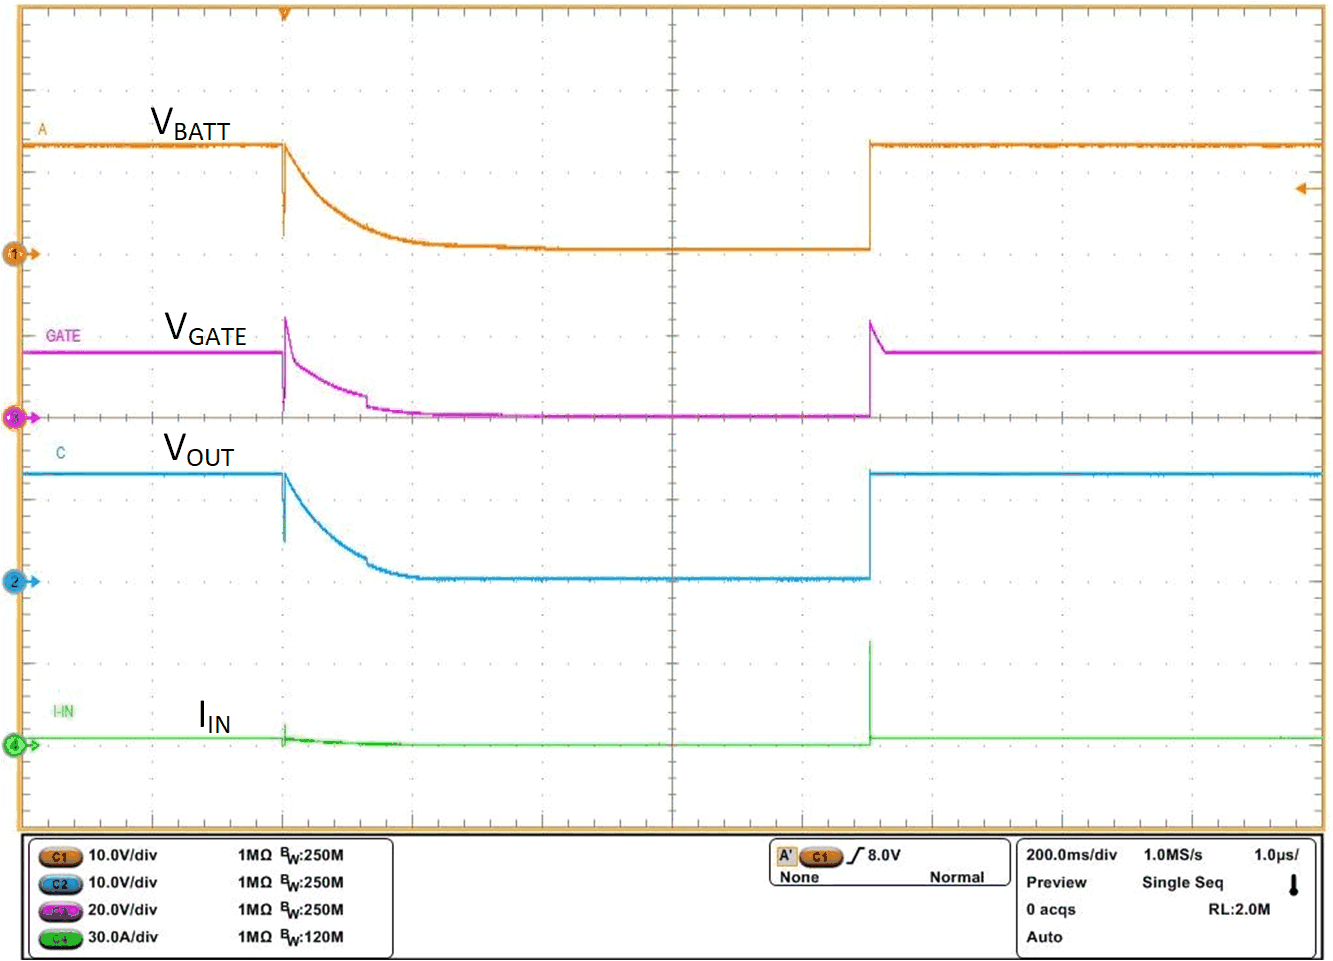Click the 20.0V/div scale value
This screenshot has height=961, width=1333.
pyautogui.click(x=123, y=909)
